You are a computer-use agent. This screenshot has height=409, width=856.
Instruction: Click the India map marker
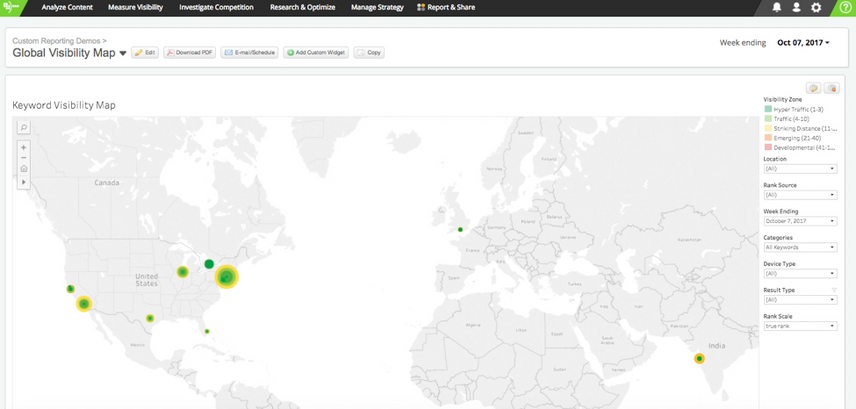point(699,358)
